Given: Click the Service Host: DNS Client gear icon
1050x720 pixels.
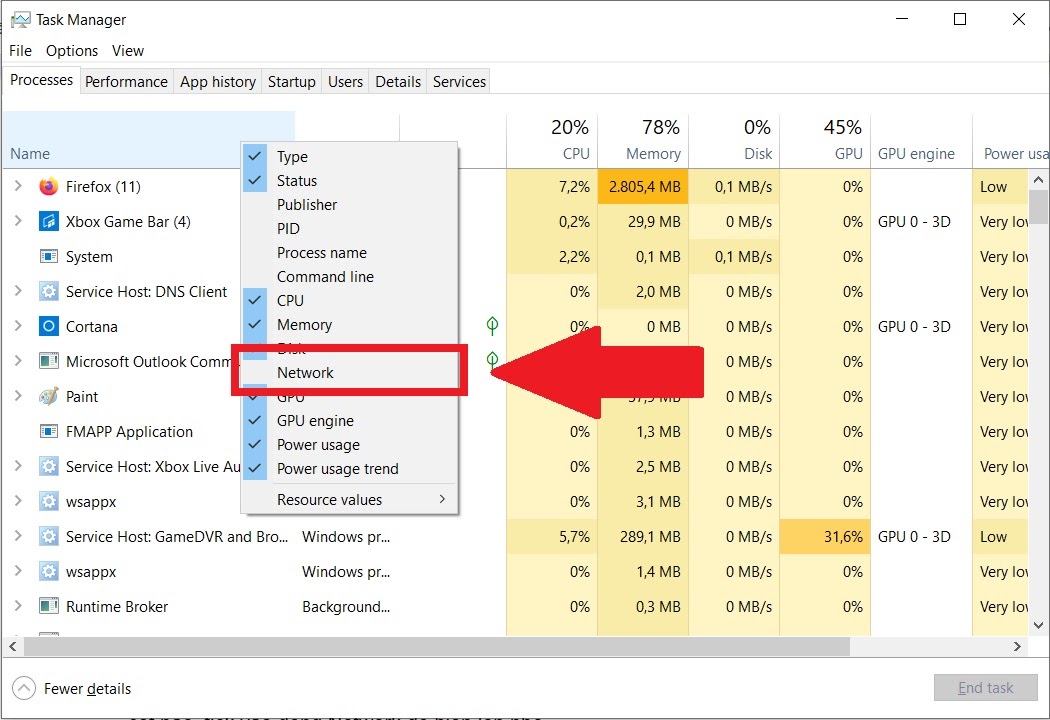Looking at the screenshot, I should pos(48,291).
